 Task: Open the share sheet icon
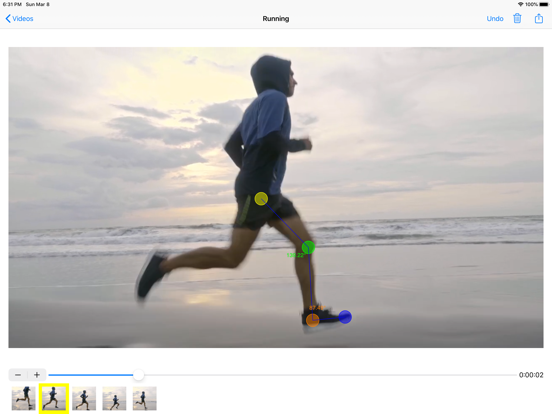pos(539,18)
